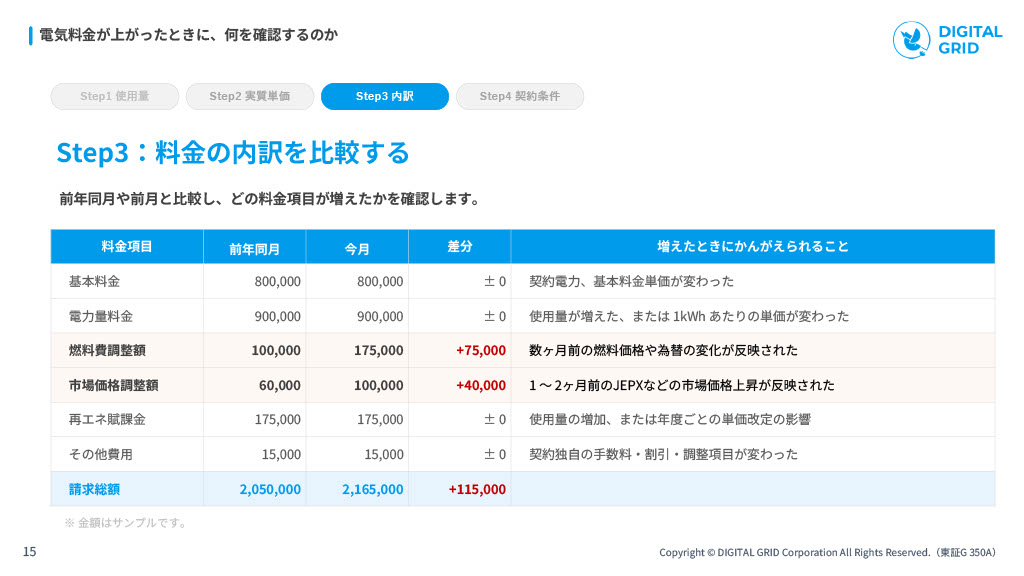
Task: Click the 前年同月や前月と比較し subtitle sentence
Action: [x=270, y=199]
